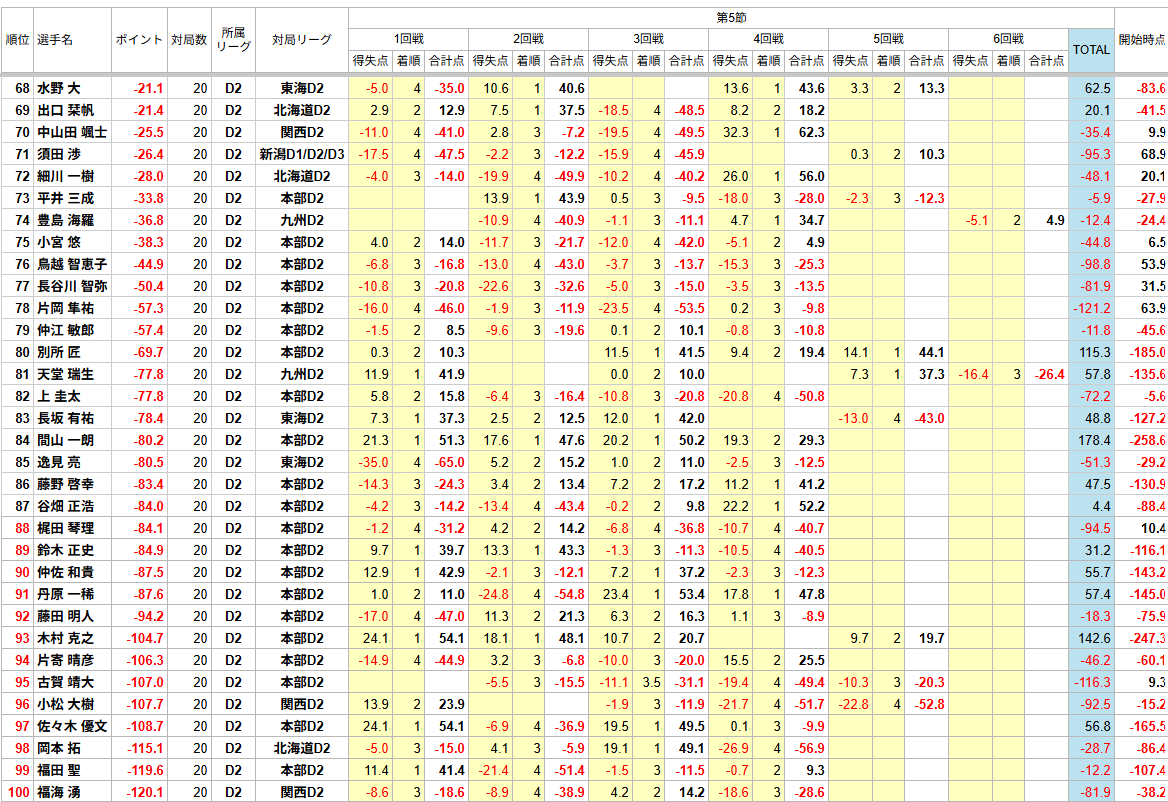Select player name 別所 匠
1168x802 pixels.
click(x=59, y=352)
